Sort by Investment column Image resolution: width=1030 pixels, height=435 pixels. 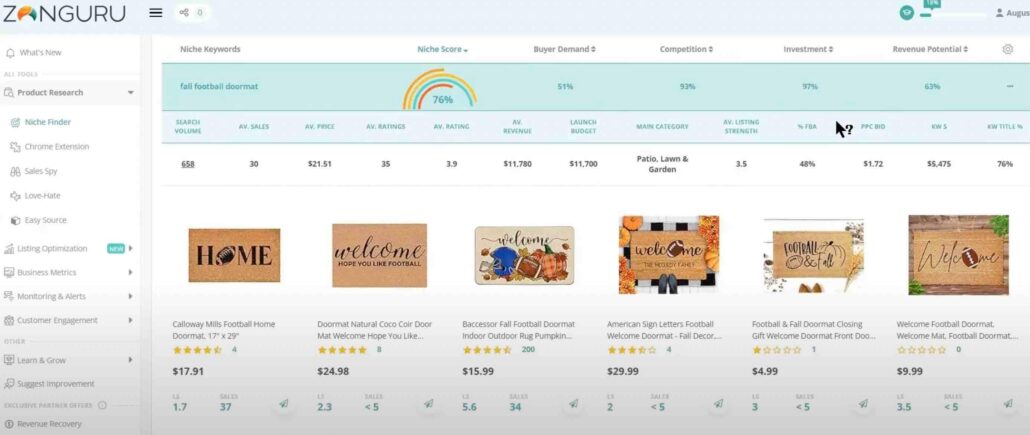tap(808, 49)
